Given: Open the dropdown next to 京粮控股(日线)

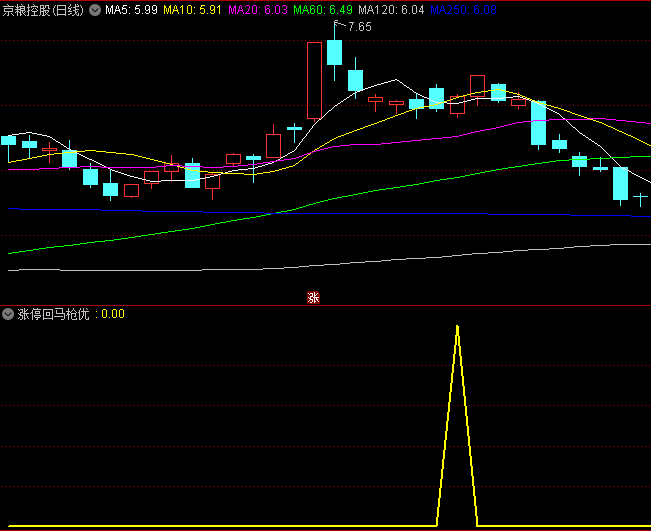Looking at the screenshot, I should 95,10.
